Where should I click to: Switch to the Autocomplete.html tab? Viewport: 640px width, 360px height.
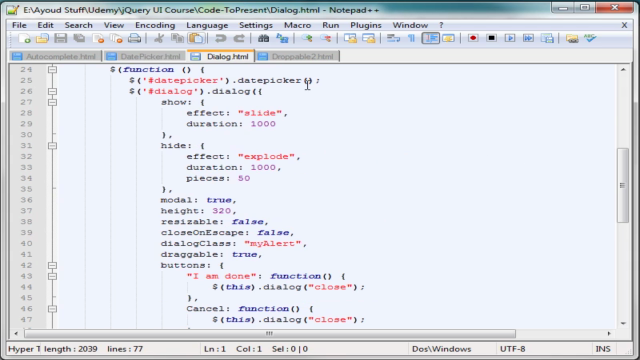[x=56, y=57]
